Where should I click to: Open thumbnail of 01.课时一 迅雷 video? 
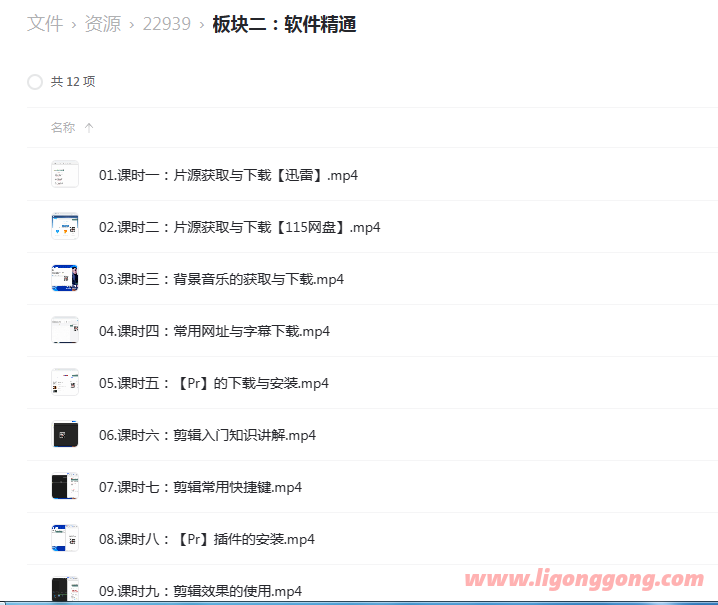click(x=65, y=174)
